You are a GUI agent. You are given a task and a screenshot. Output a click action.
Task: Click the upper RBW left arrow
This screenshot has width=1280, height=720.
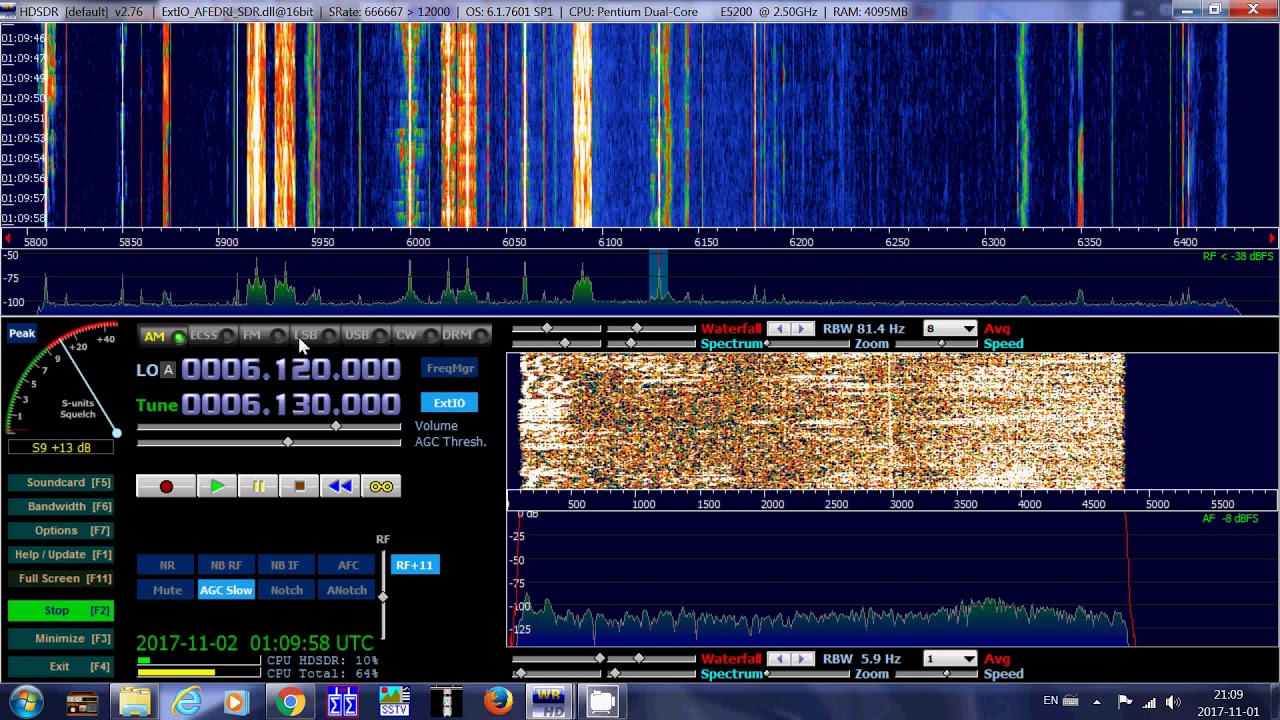point(779,329)
